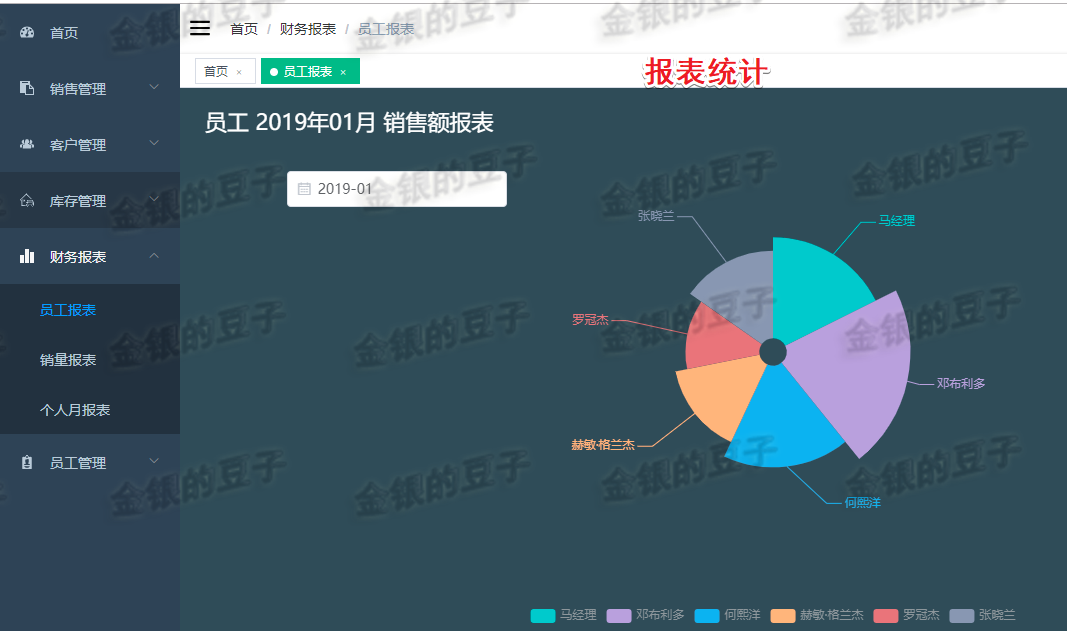Select the 销售管理 sidebar icon

pyautogui.click(x=25, y=88)
